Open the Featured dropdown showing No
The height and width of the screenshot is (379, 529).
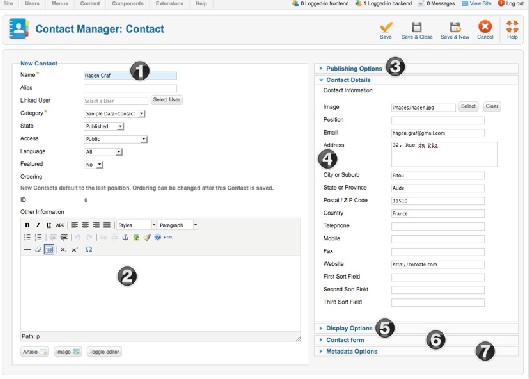click(x=93, y=165)
